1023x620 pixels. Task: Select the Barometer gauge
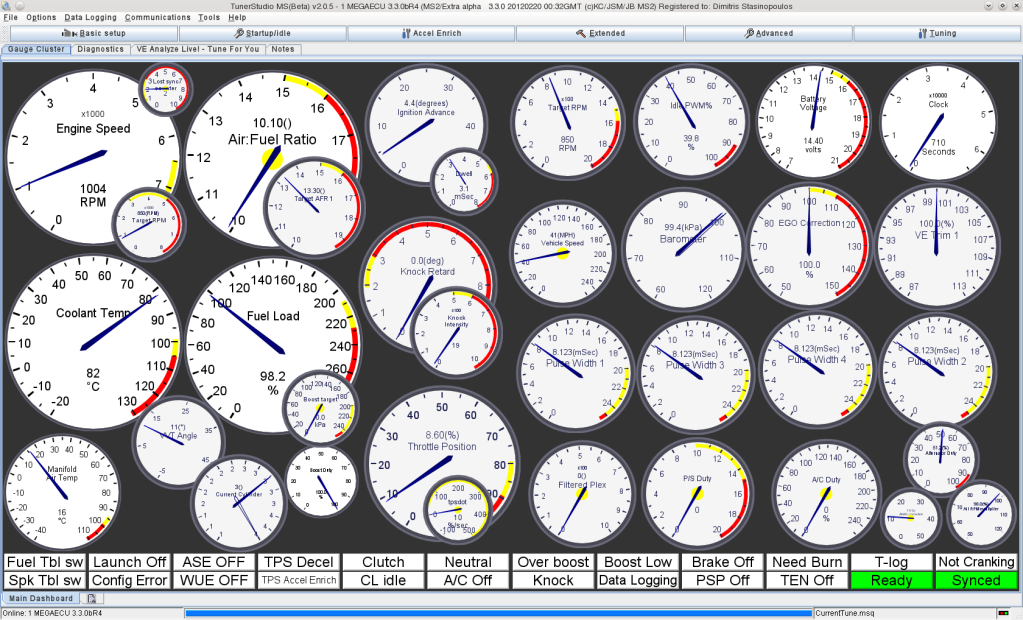tap(682, 249)
